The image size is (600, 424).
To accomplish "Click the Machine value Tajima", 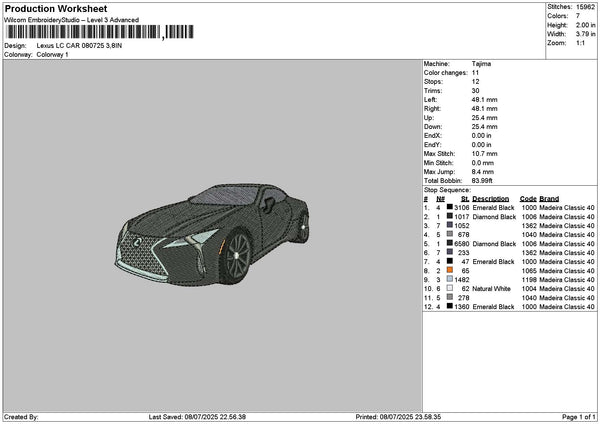I will pos(481,64).
